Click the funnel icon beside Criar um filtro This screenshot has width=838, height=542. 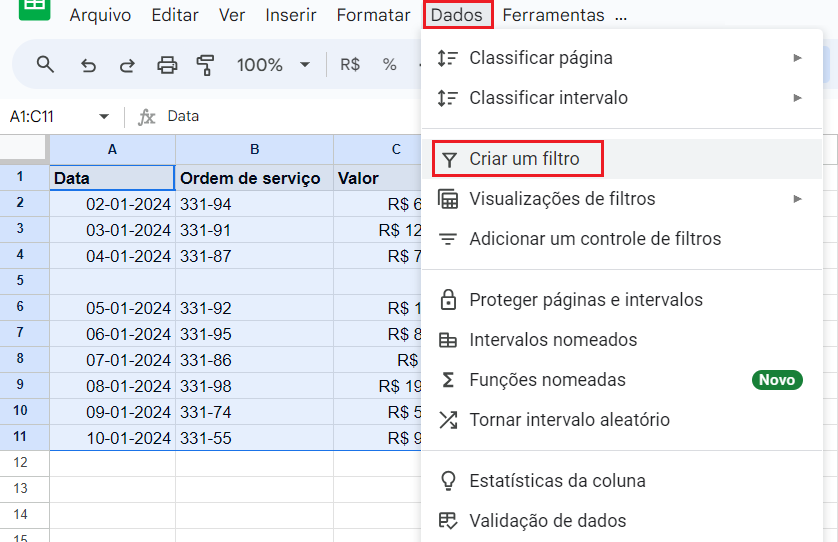[x=449, y=159]
